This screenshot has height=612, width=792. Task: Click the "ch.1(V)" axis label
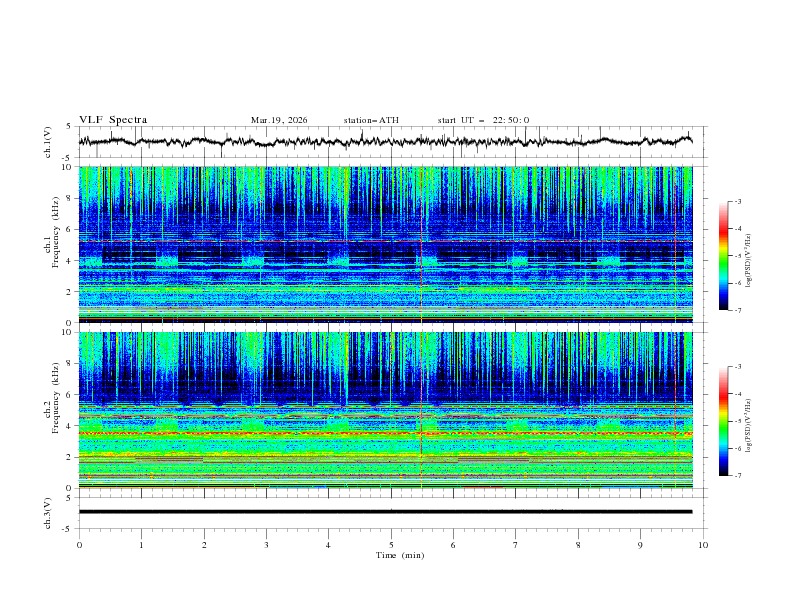48,142
